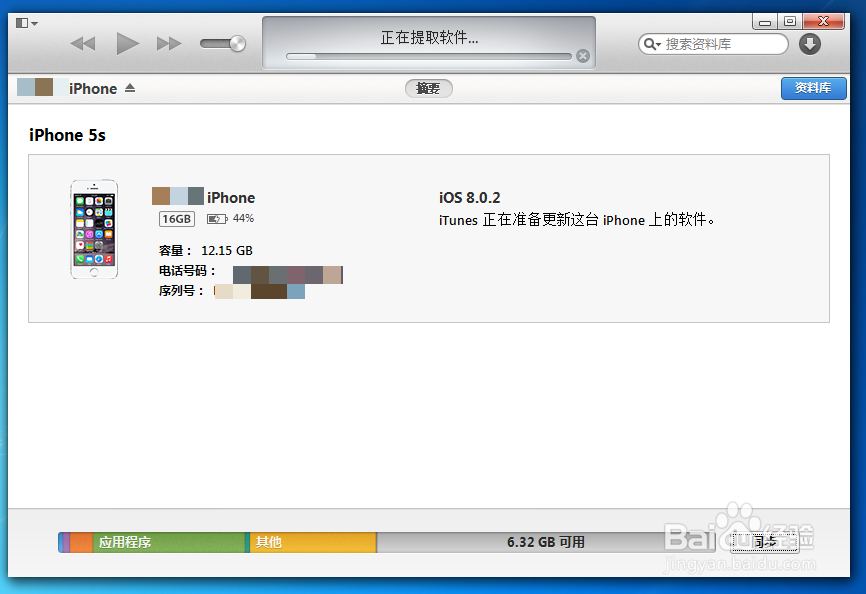Screen dimensions: 866x594
Task: Adjust the volume slider knob
Action: tap(237, 44)
